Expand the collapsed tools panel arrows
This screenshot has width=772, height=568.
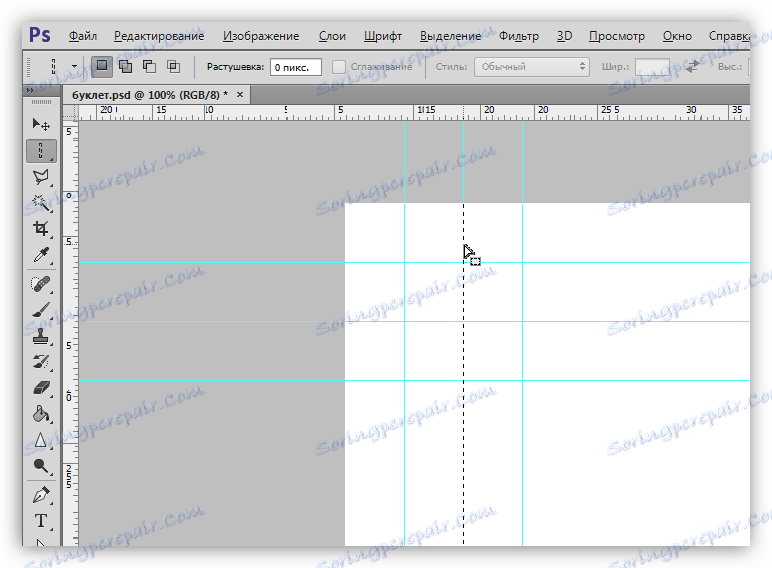click(30, 91)
